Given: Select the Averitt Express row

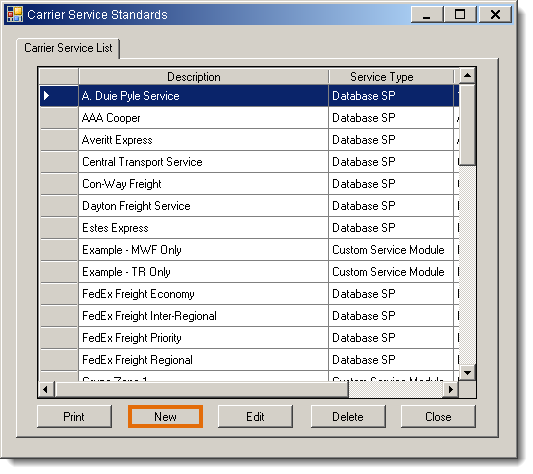Looking at the screenshot, I should [x=249, y=140].
